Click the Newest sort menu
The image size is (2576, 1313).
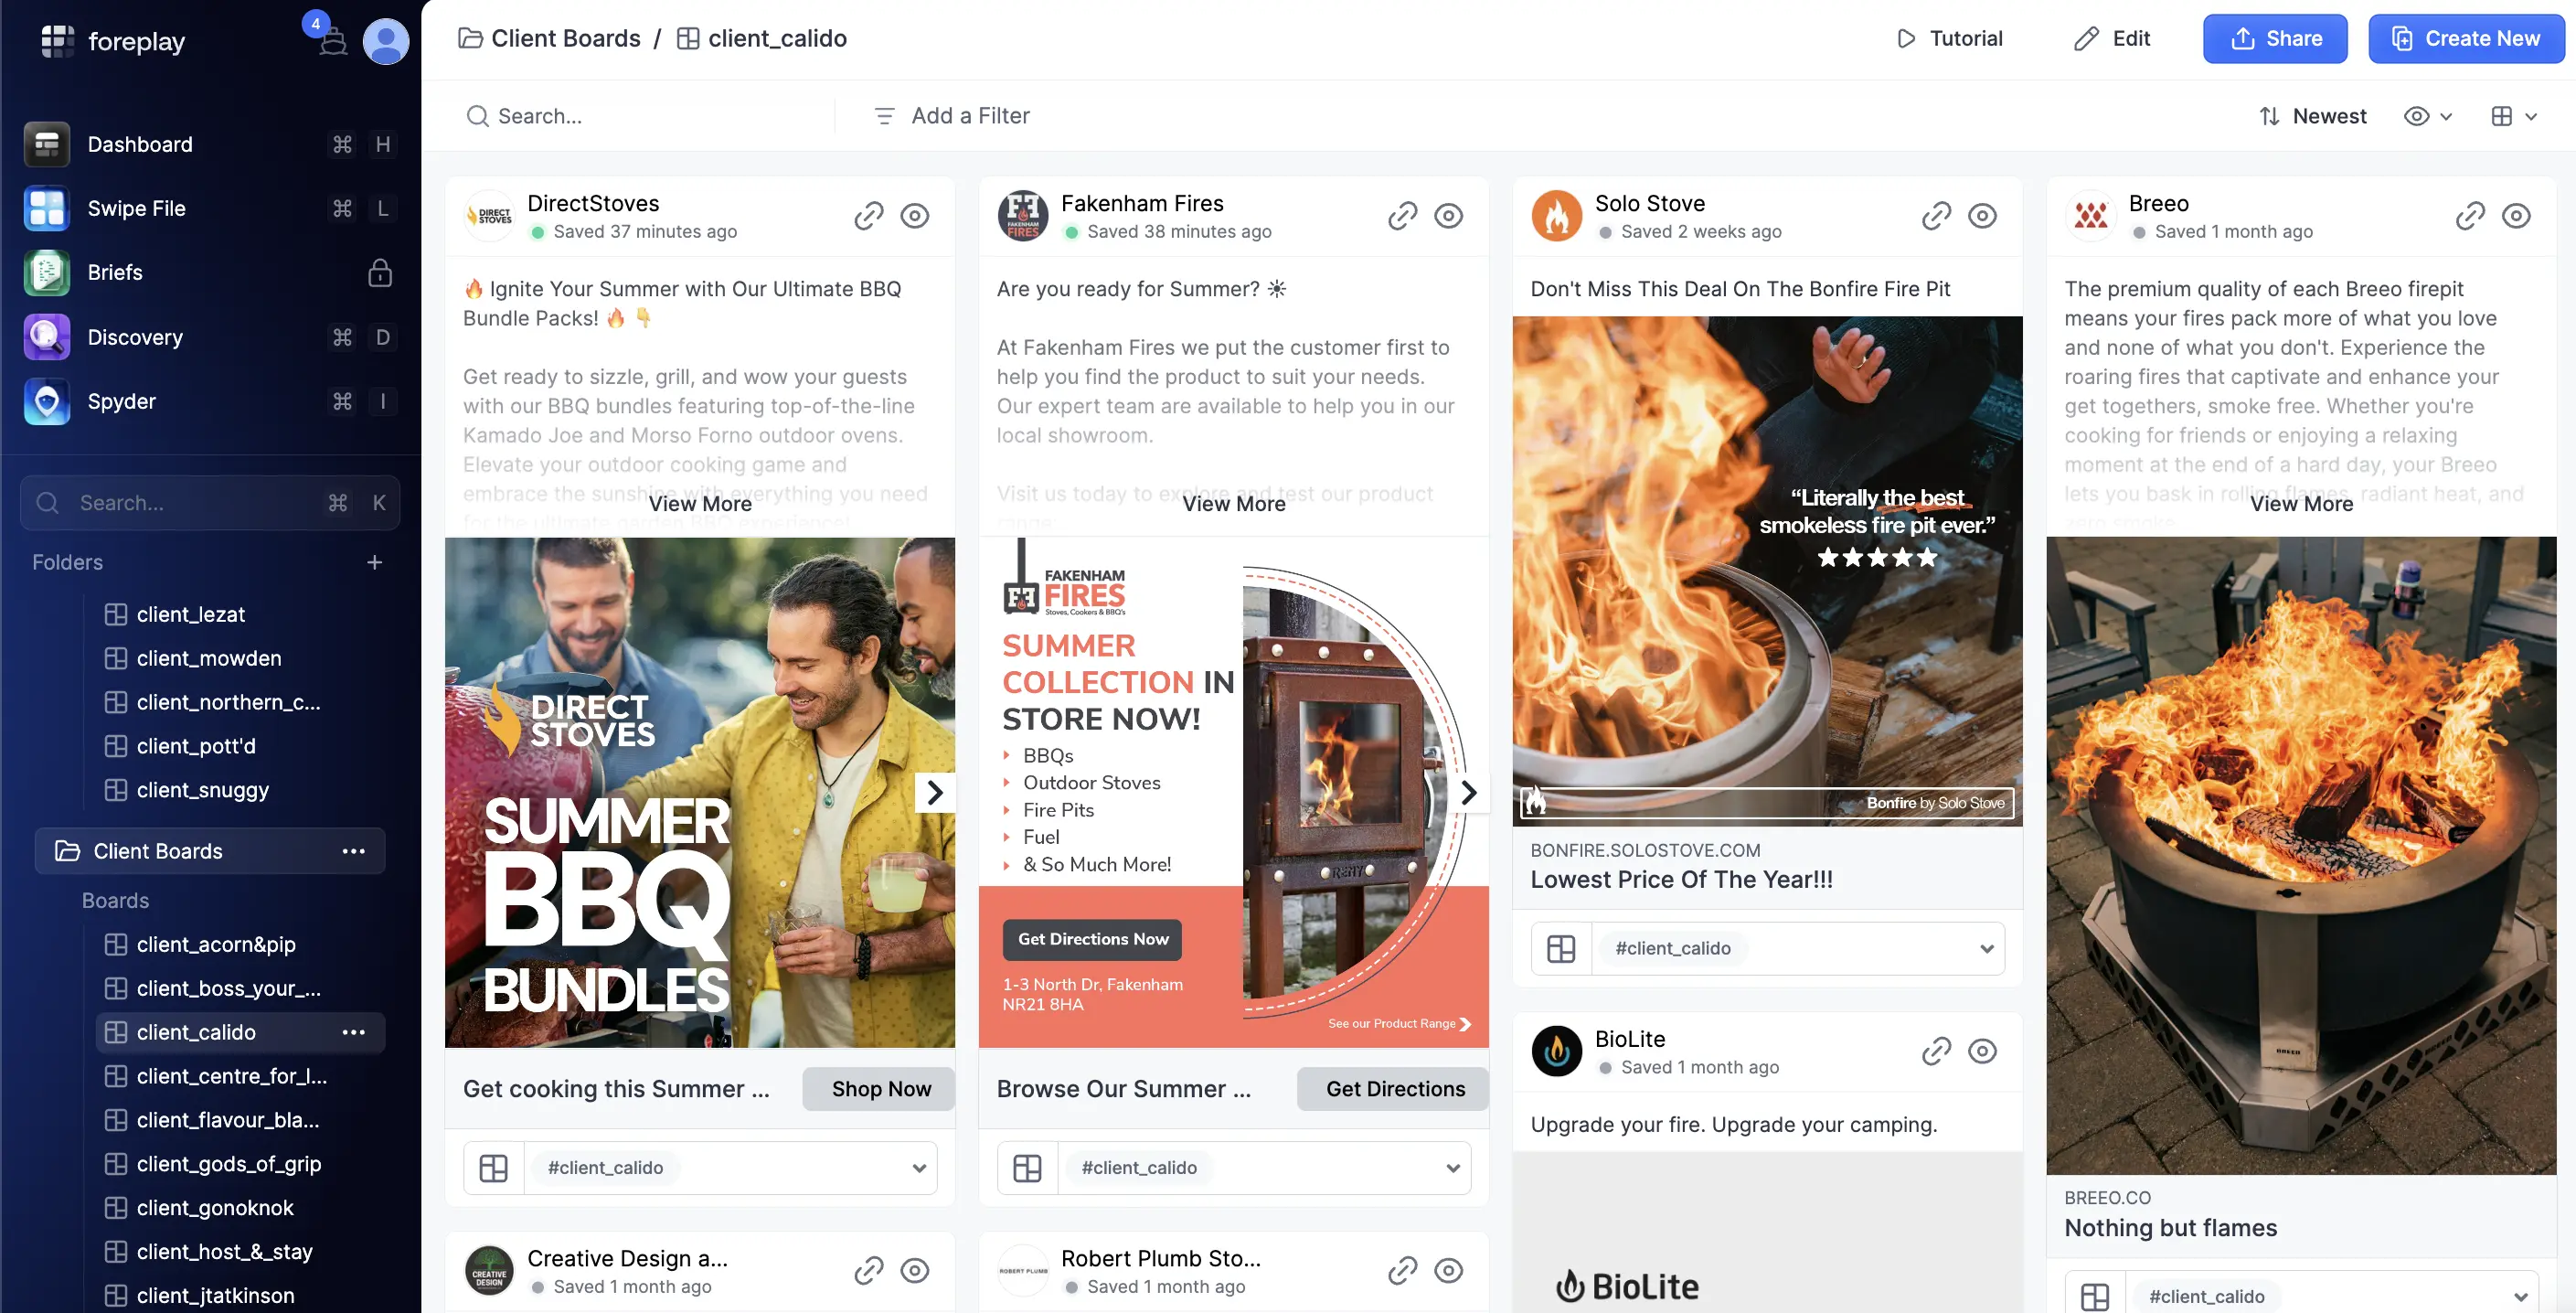pyautogui.click(x=2328, y=114)
